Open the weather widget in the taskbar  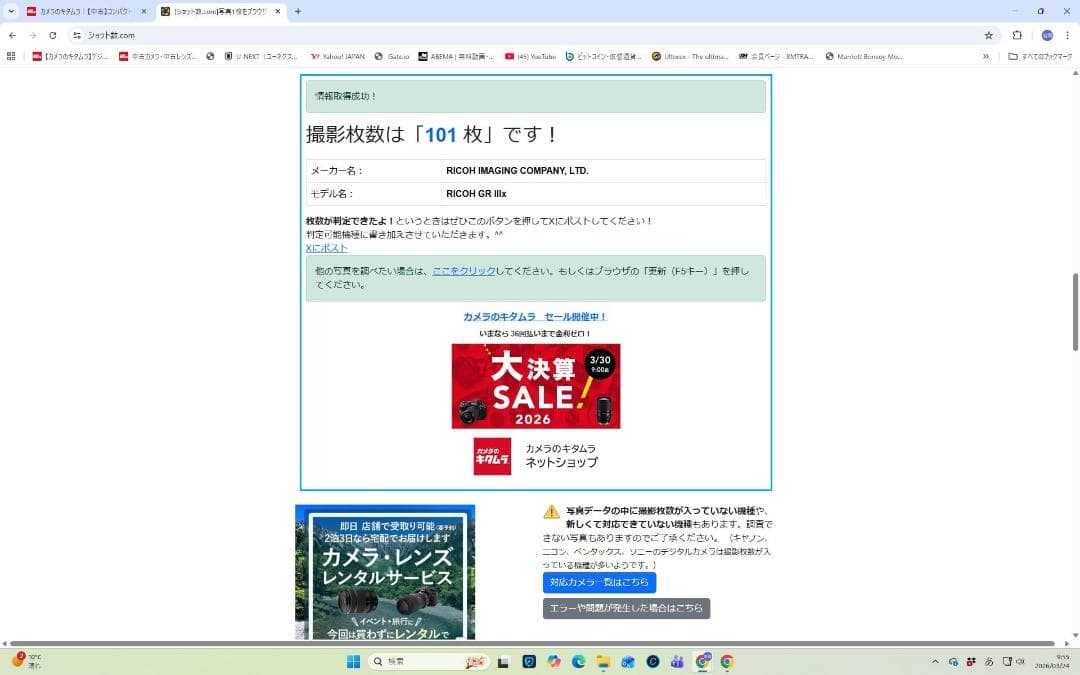[x=26, y=661]
